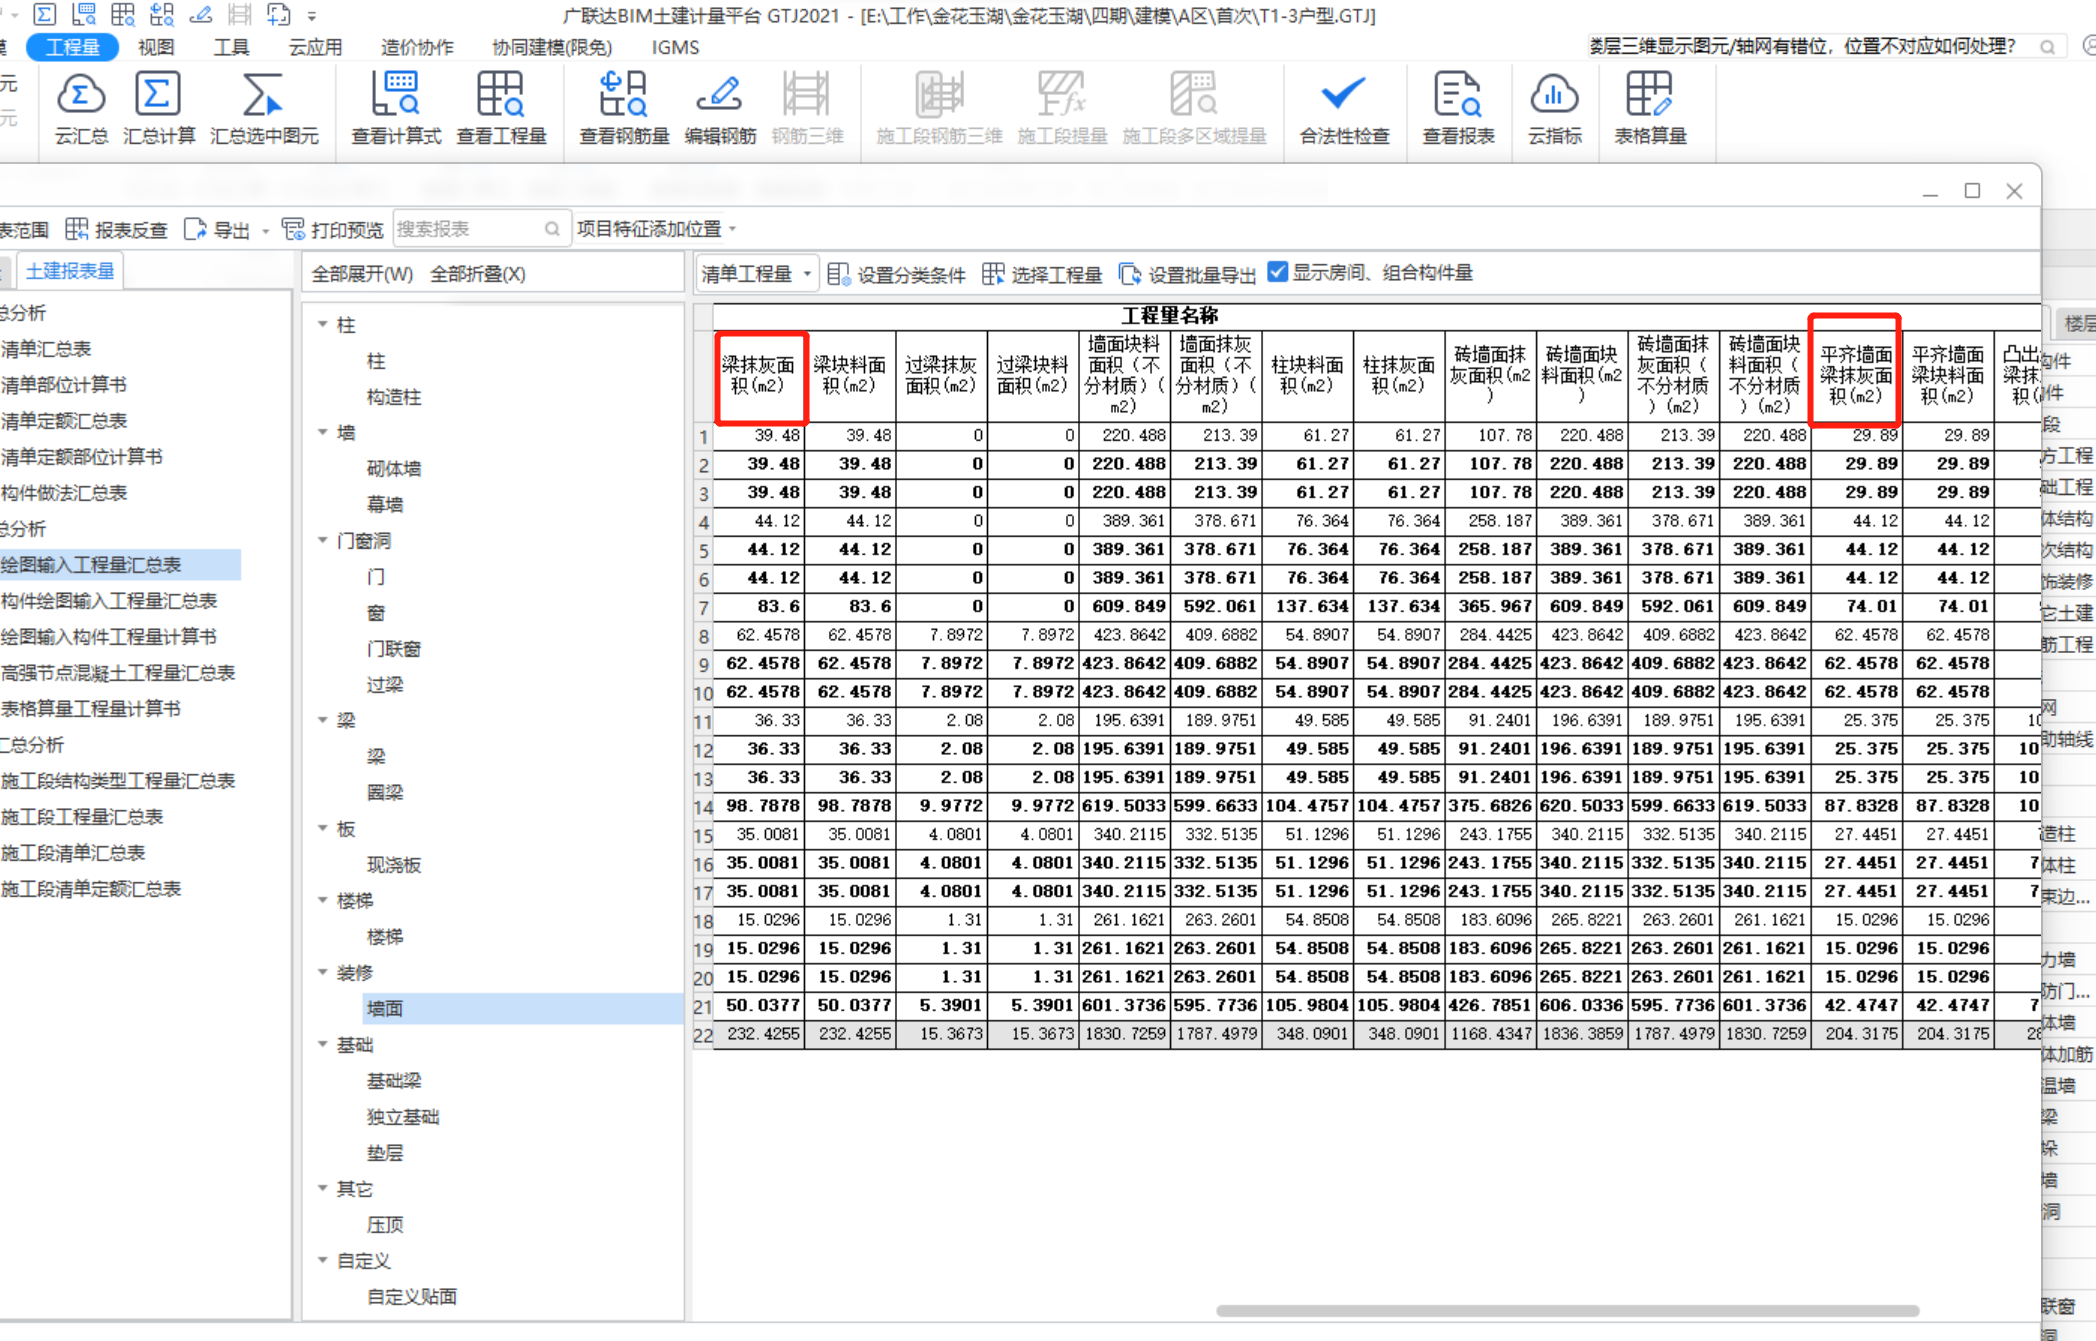
Task: Open the 云汇总 cloud summary tool
Action: click(81, 109)
